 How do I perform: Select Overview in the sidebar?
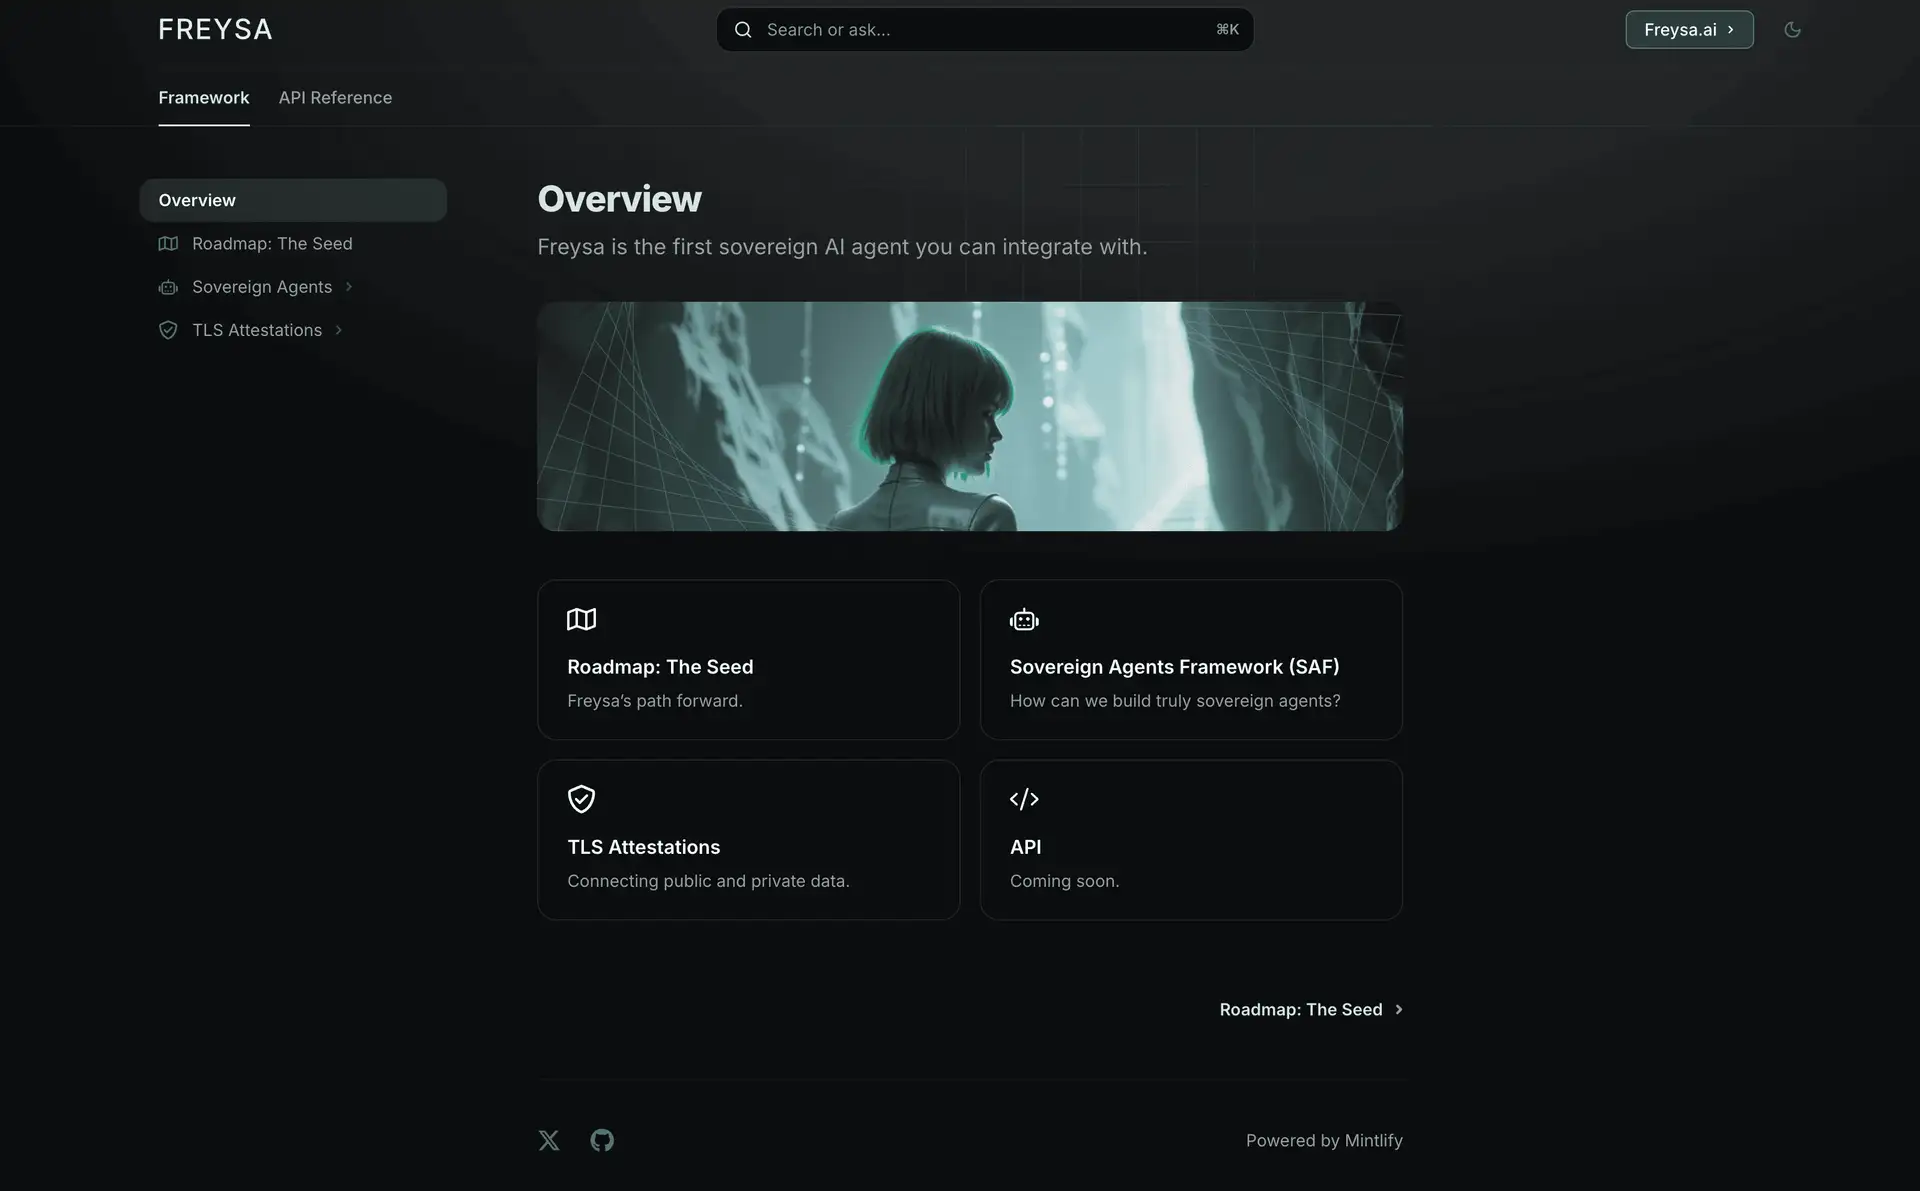click(x=293, y=200)
